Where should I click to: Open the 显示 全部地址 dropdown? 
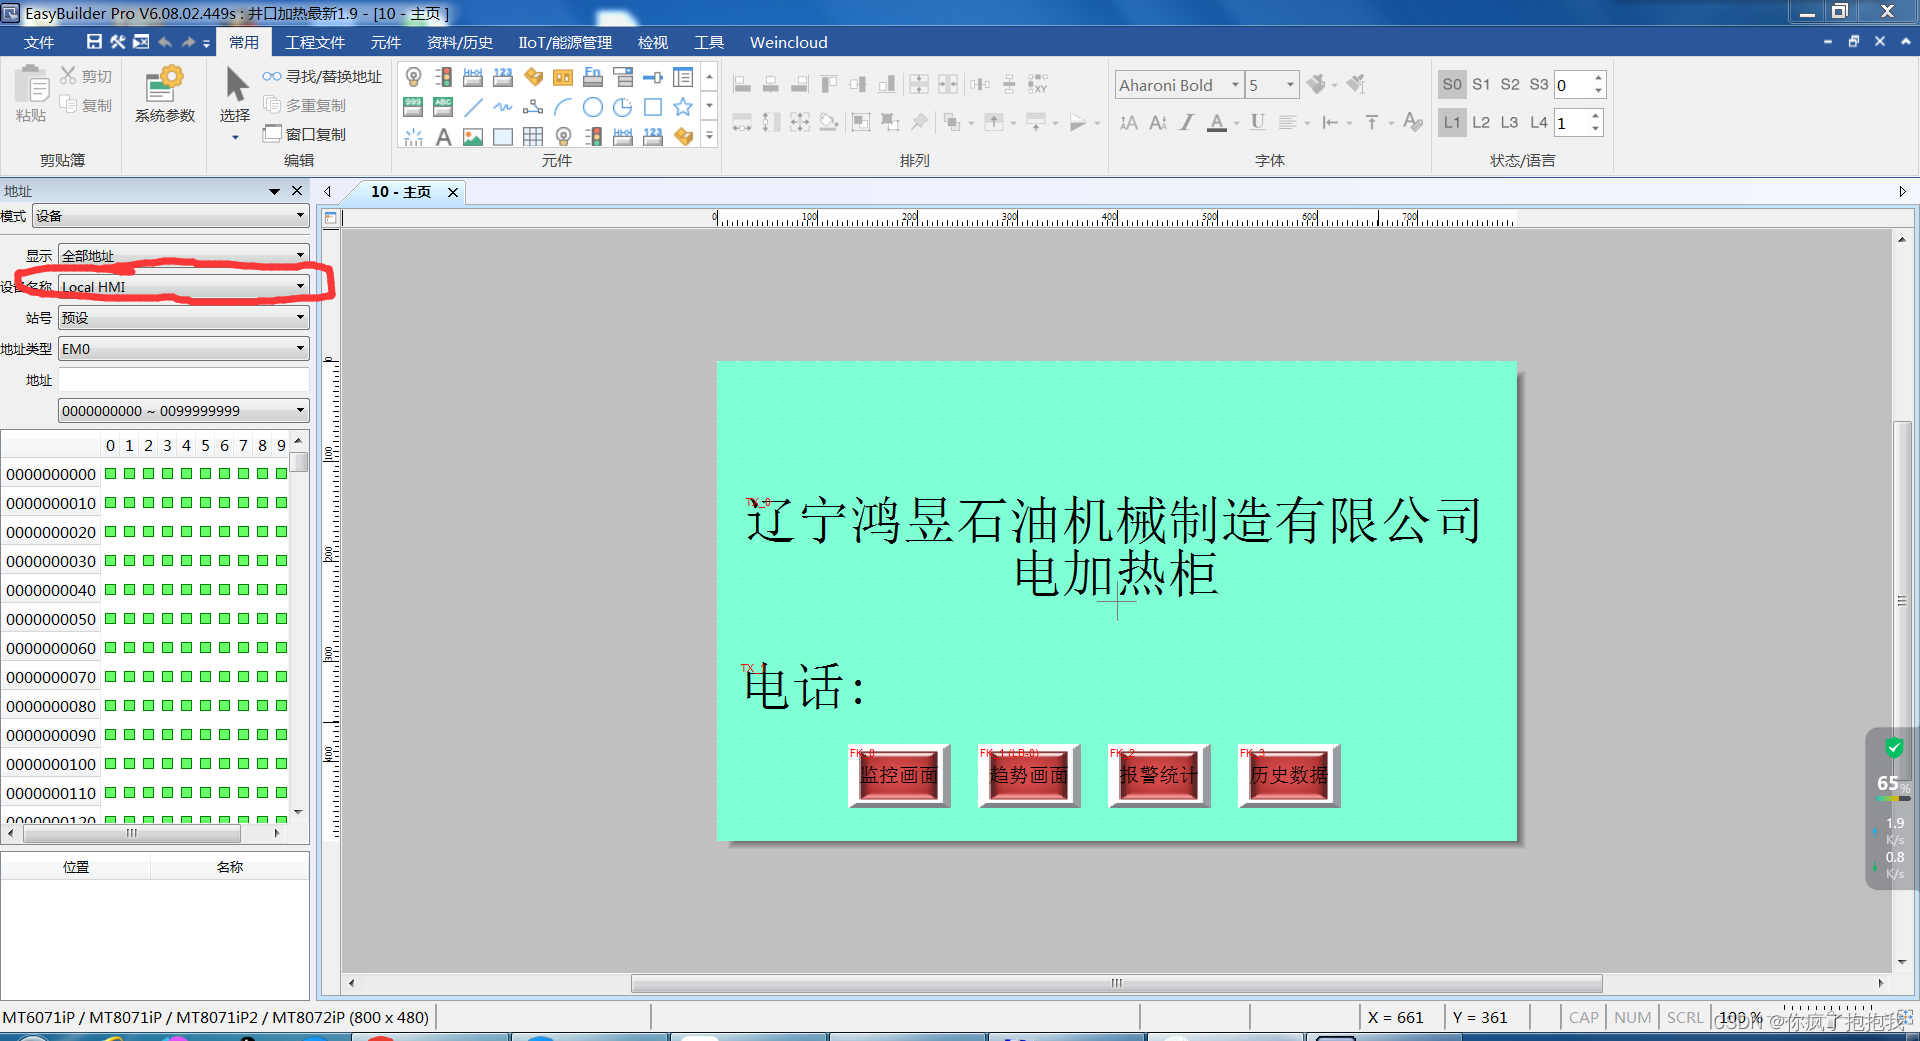tap(184, 255)
